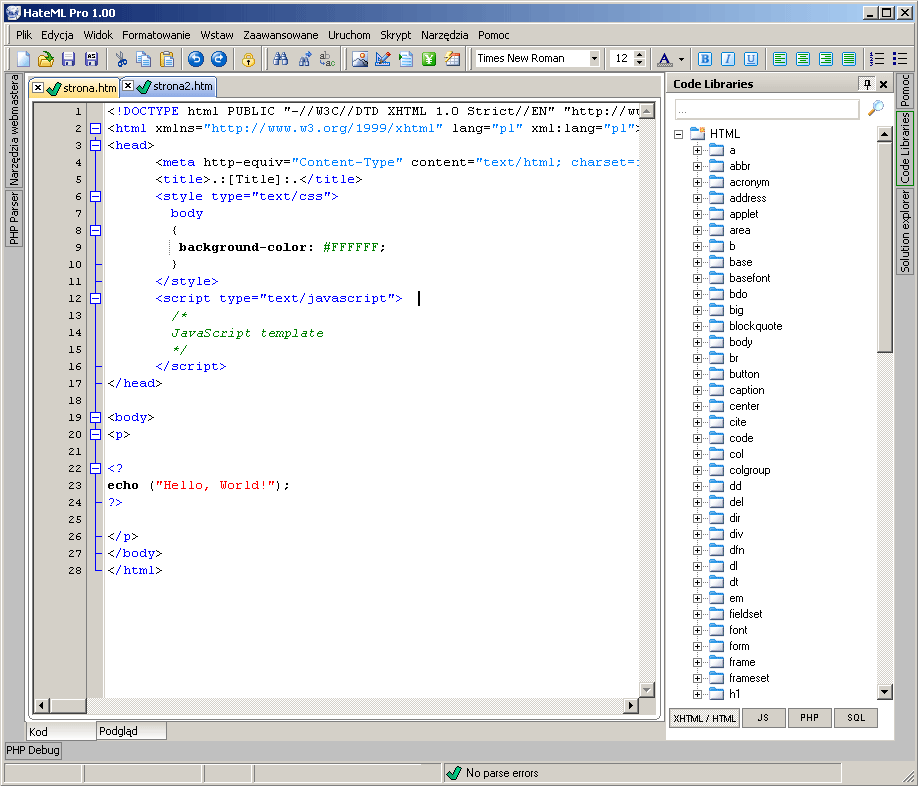Screen dimensions: 918x786
Task: Click the Code Libraries search field
Action: (766, 108)
